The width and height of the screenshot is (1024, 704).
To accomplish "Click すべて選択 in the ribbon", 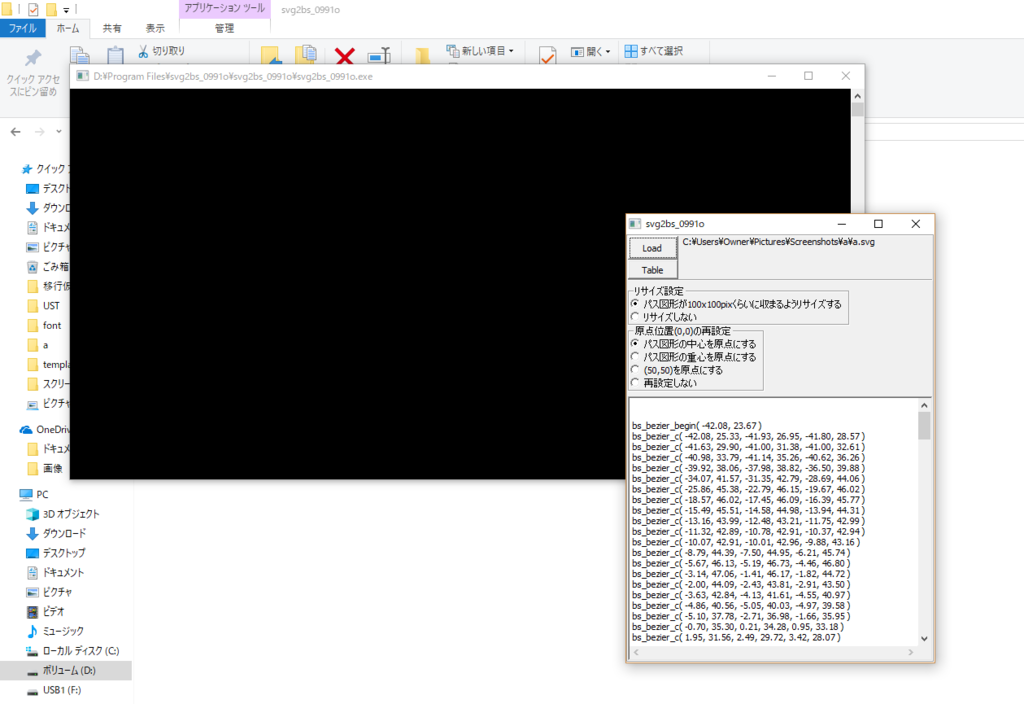I will 654,50.
